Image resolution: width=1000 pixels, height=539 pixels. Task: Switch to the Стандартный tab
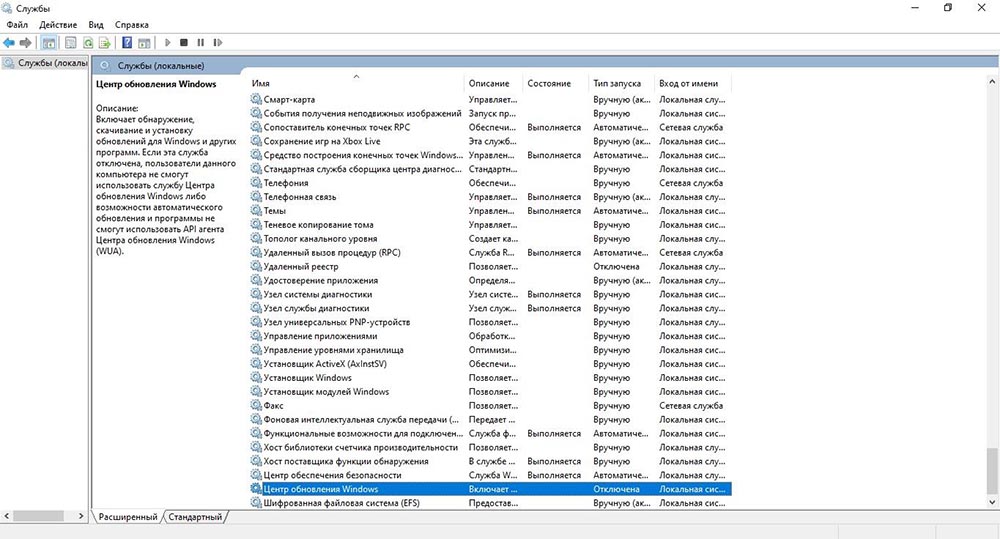coord(195,517)
